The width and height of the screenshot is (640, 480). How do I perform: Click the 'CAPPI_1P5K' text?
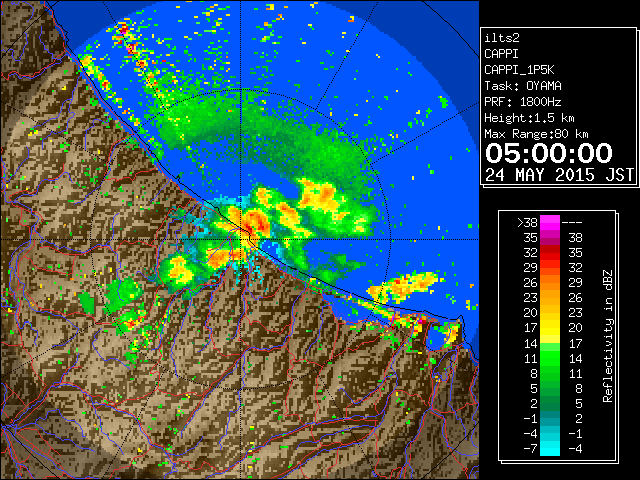pyautogui.click(x=519, y=70)
